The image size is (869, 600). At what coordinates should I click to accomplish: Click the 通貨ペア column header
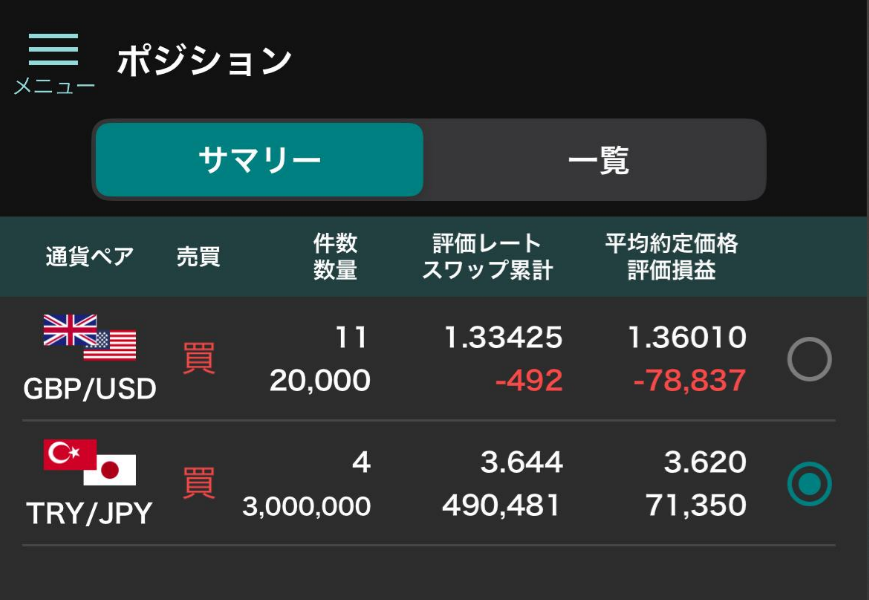[90, 257]
